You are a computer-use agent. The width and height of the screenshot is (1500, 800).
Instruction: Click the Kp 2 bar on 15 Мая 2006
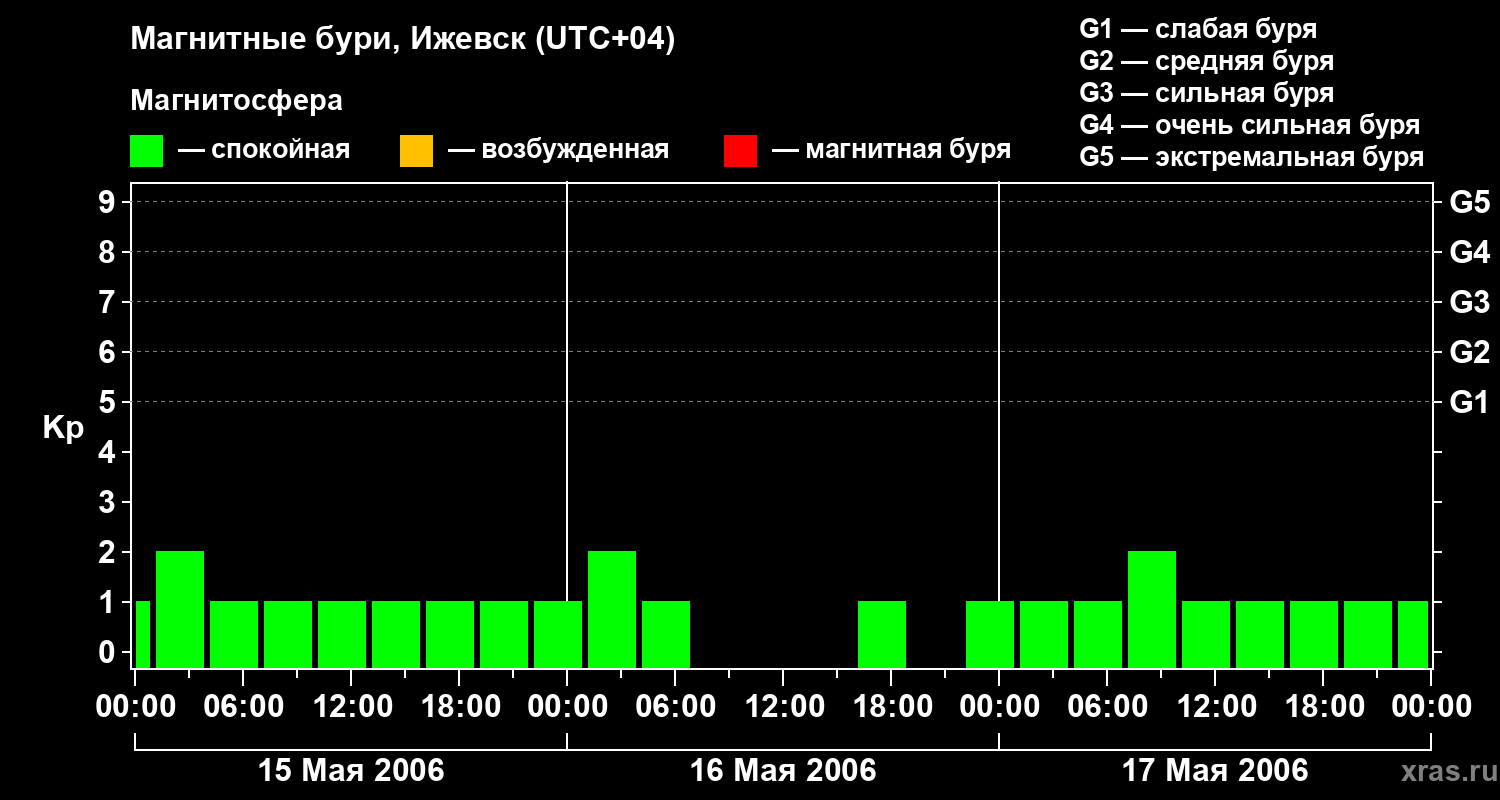click(180, 609)
